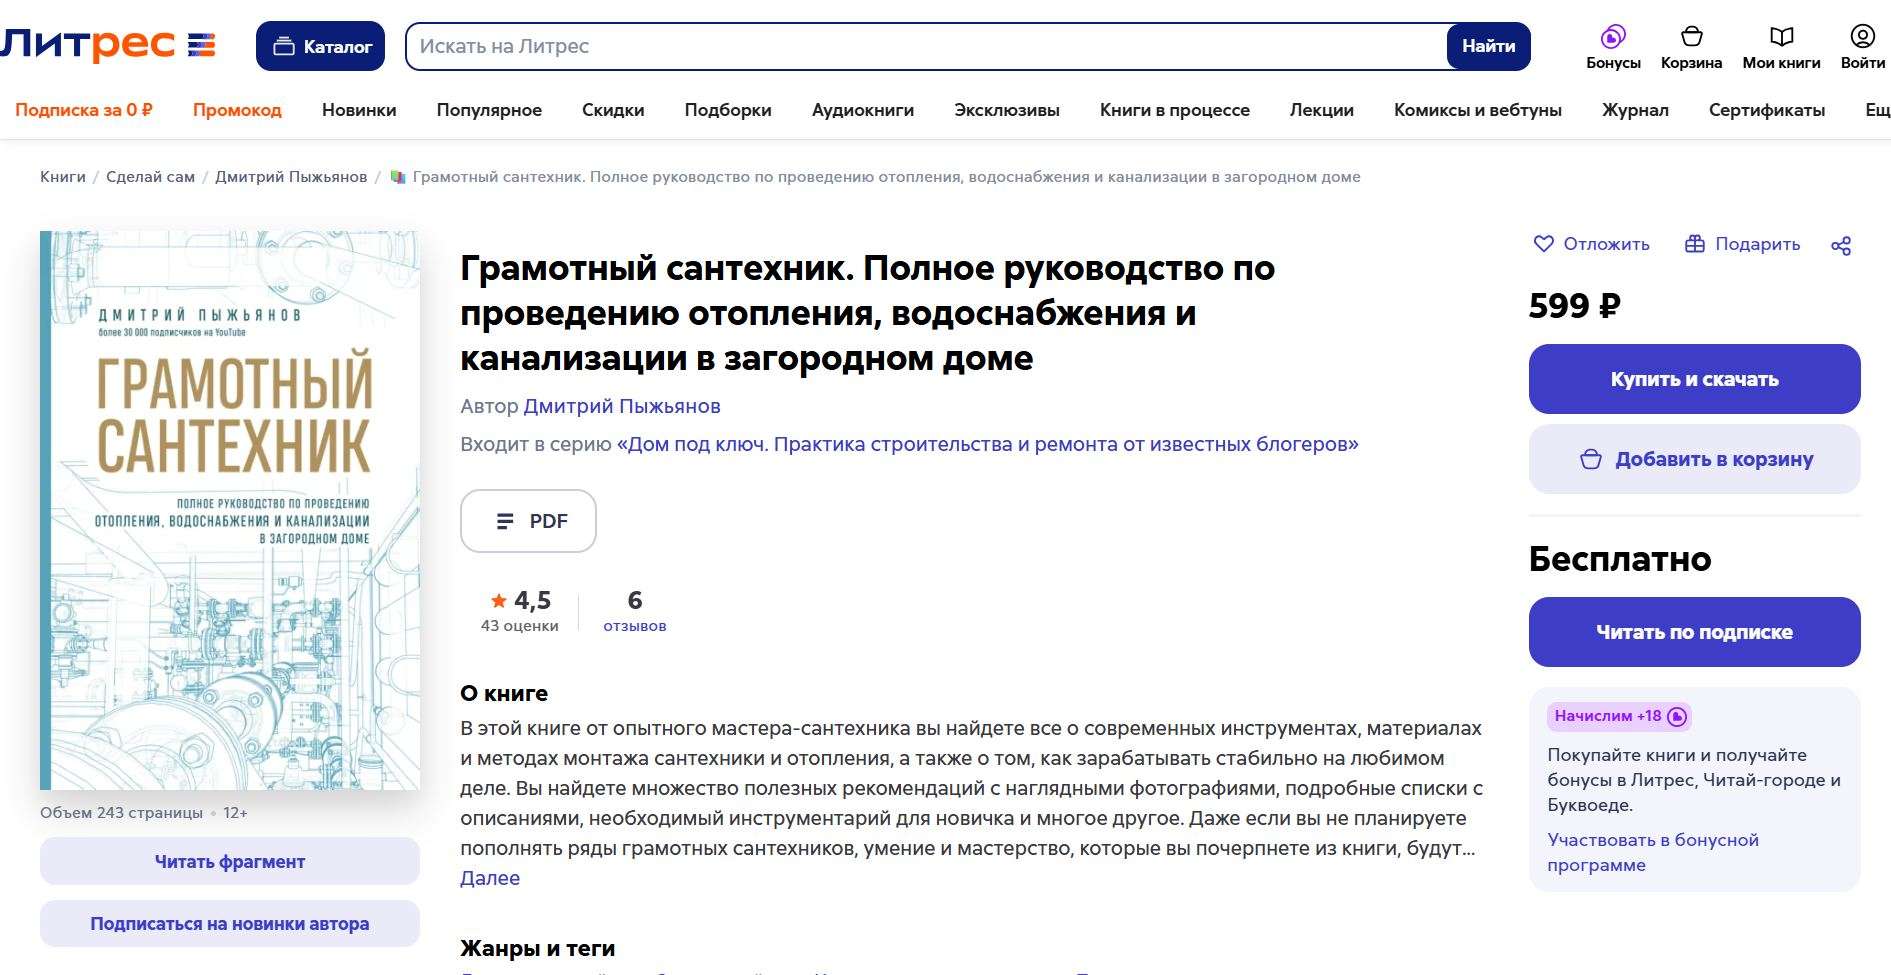The image size is (1891, 975).
Task: Click Добавить в корзину button
Action: (x=1694, y=459)
